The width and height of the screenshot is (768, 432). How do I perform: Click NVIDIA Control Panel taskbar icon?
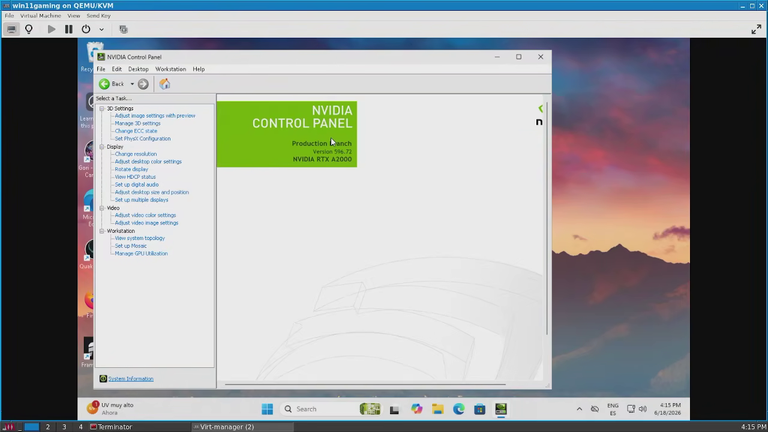501,409
